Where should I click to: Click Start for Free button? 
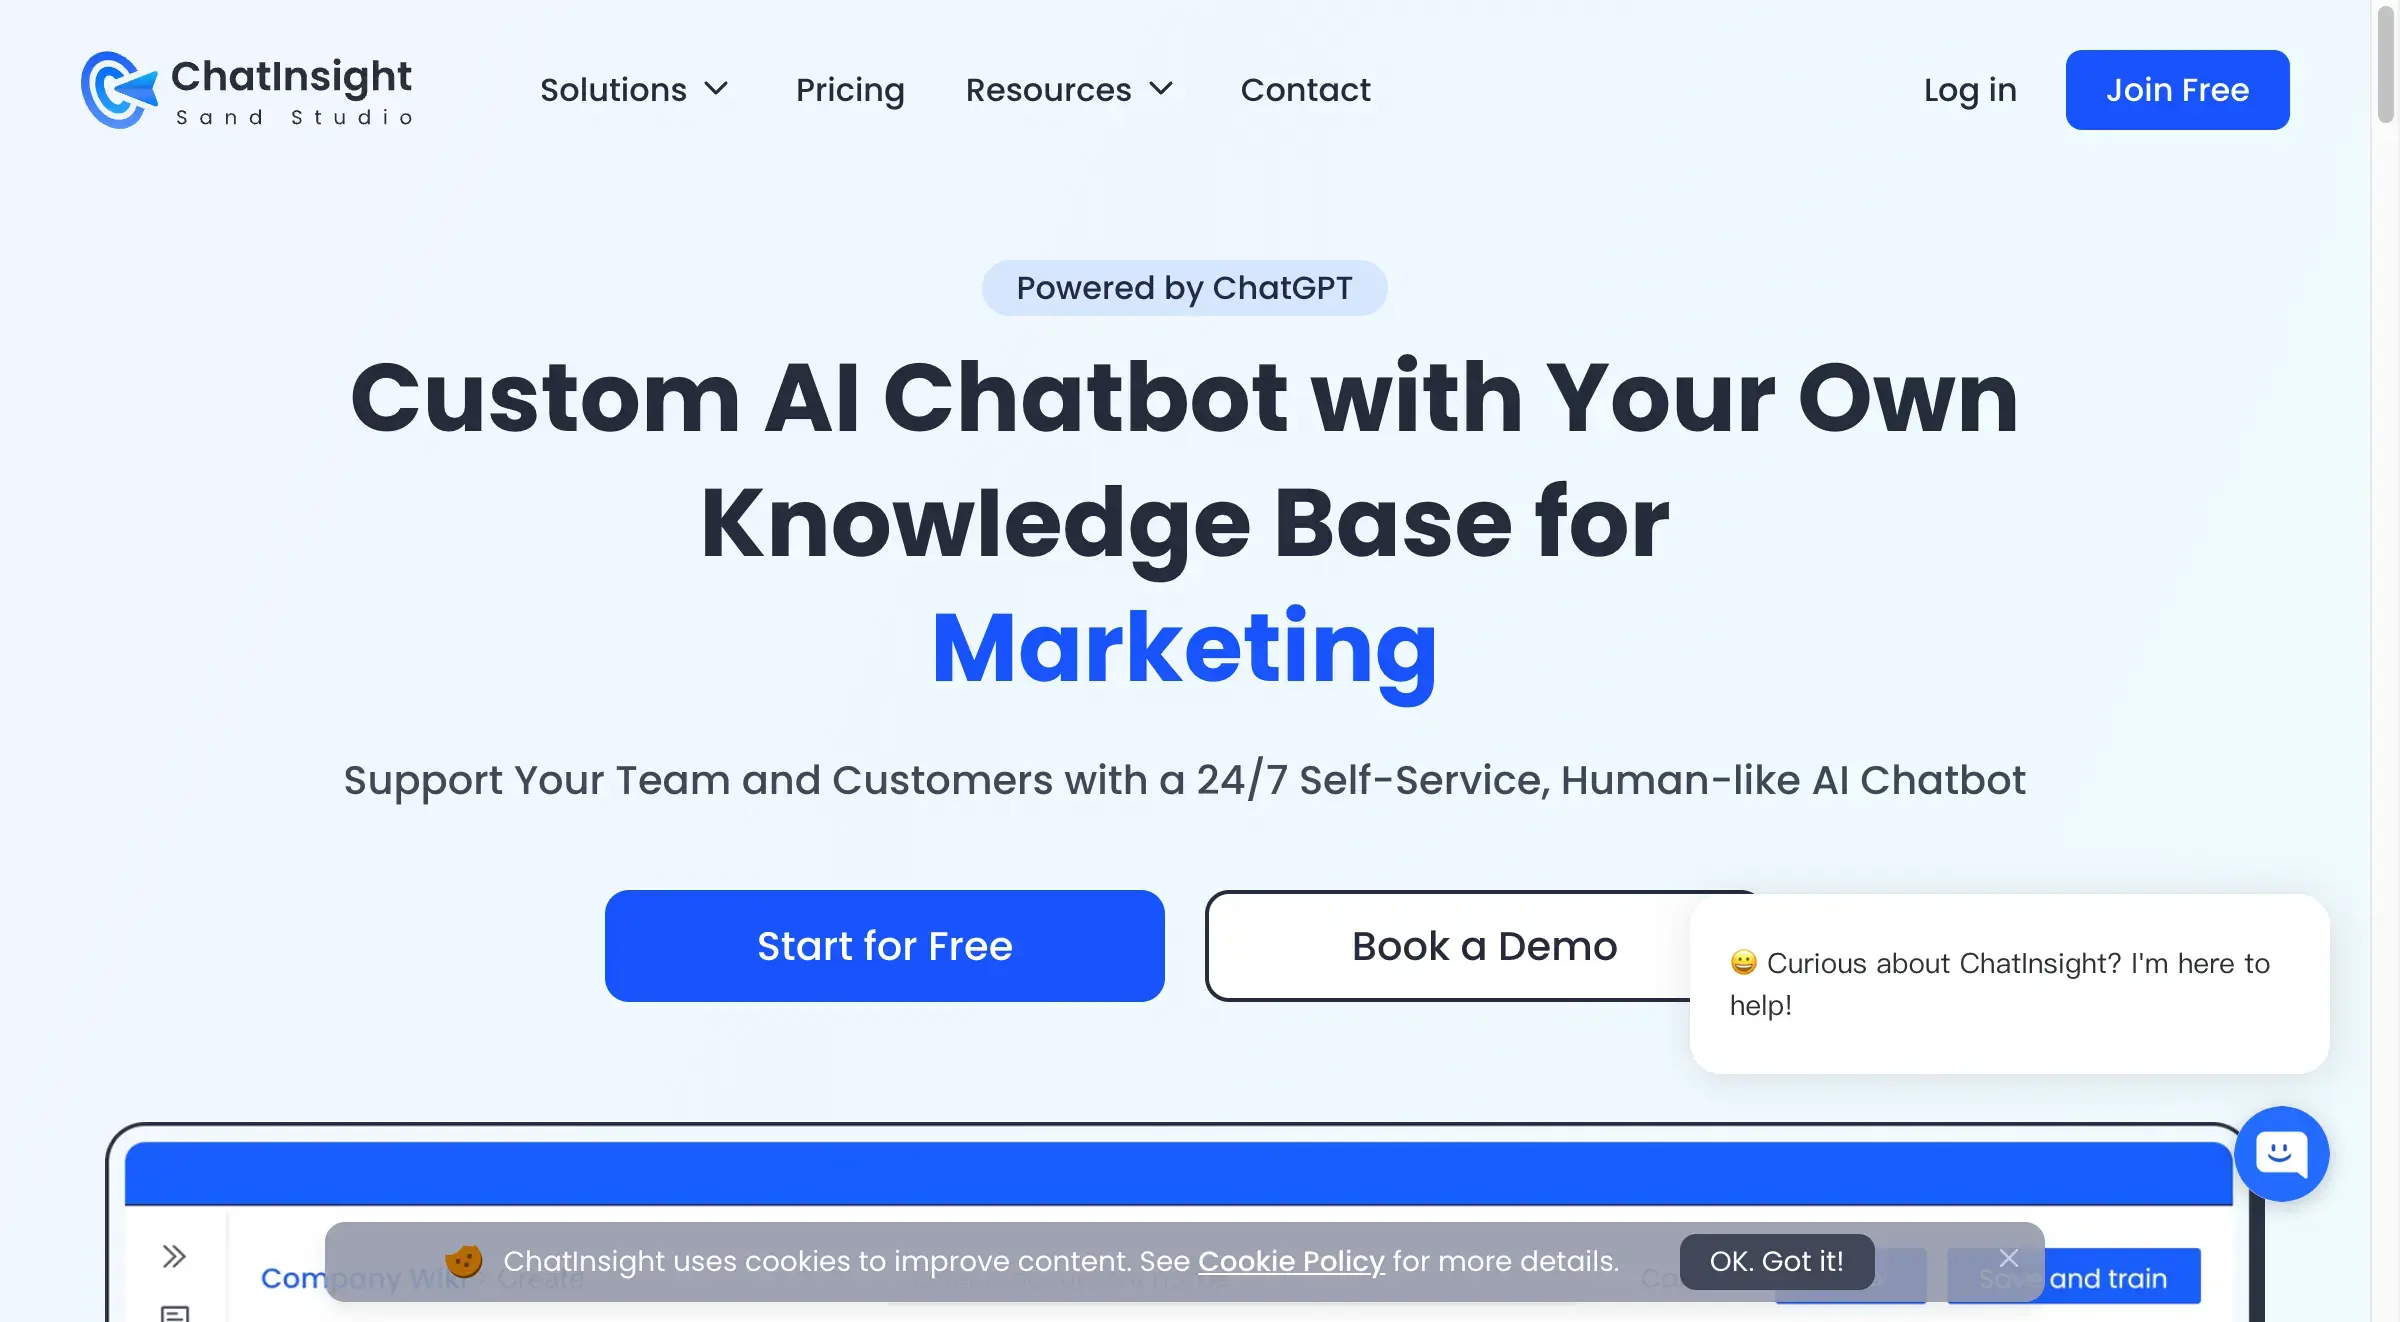[884, 946]
